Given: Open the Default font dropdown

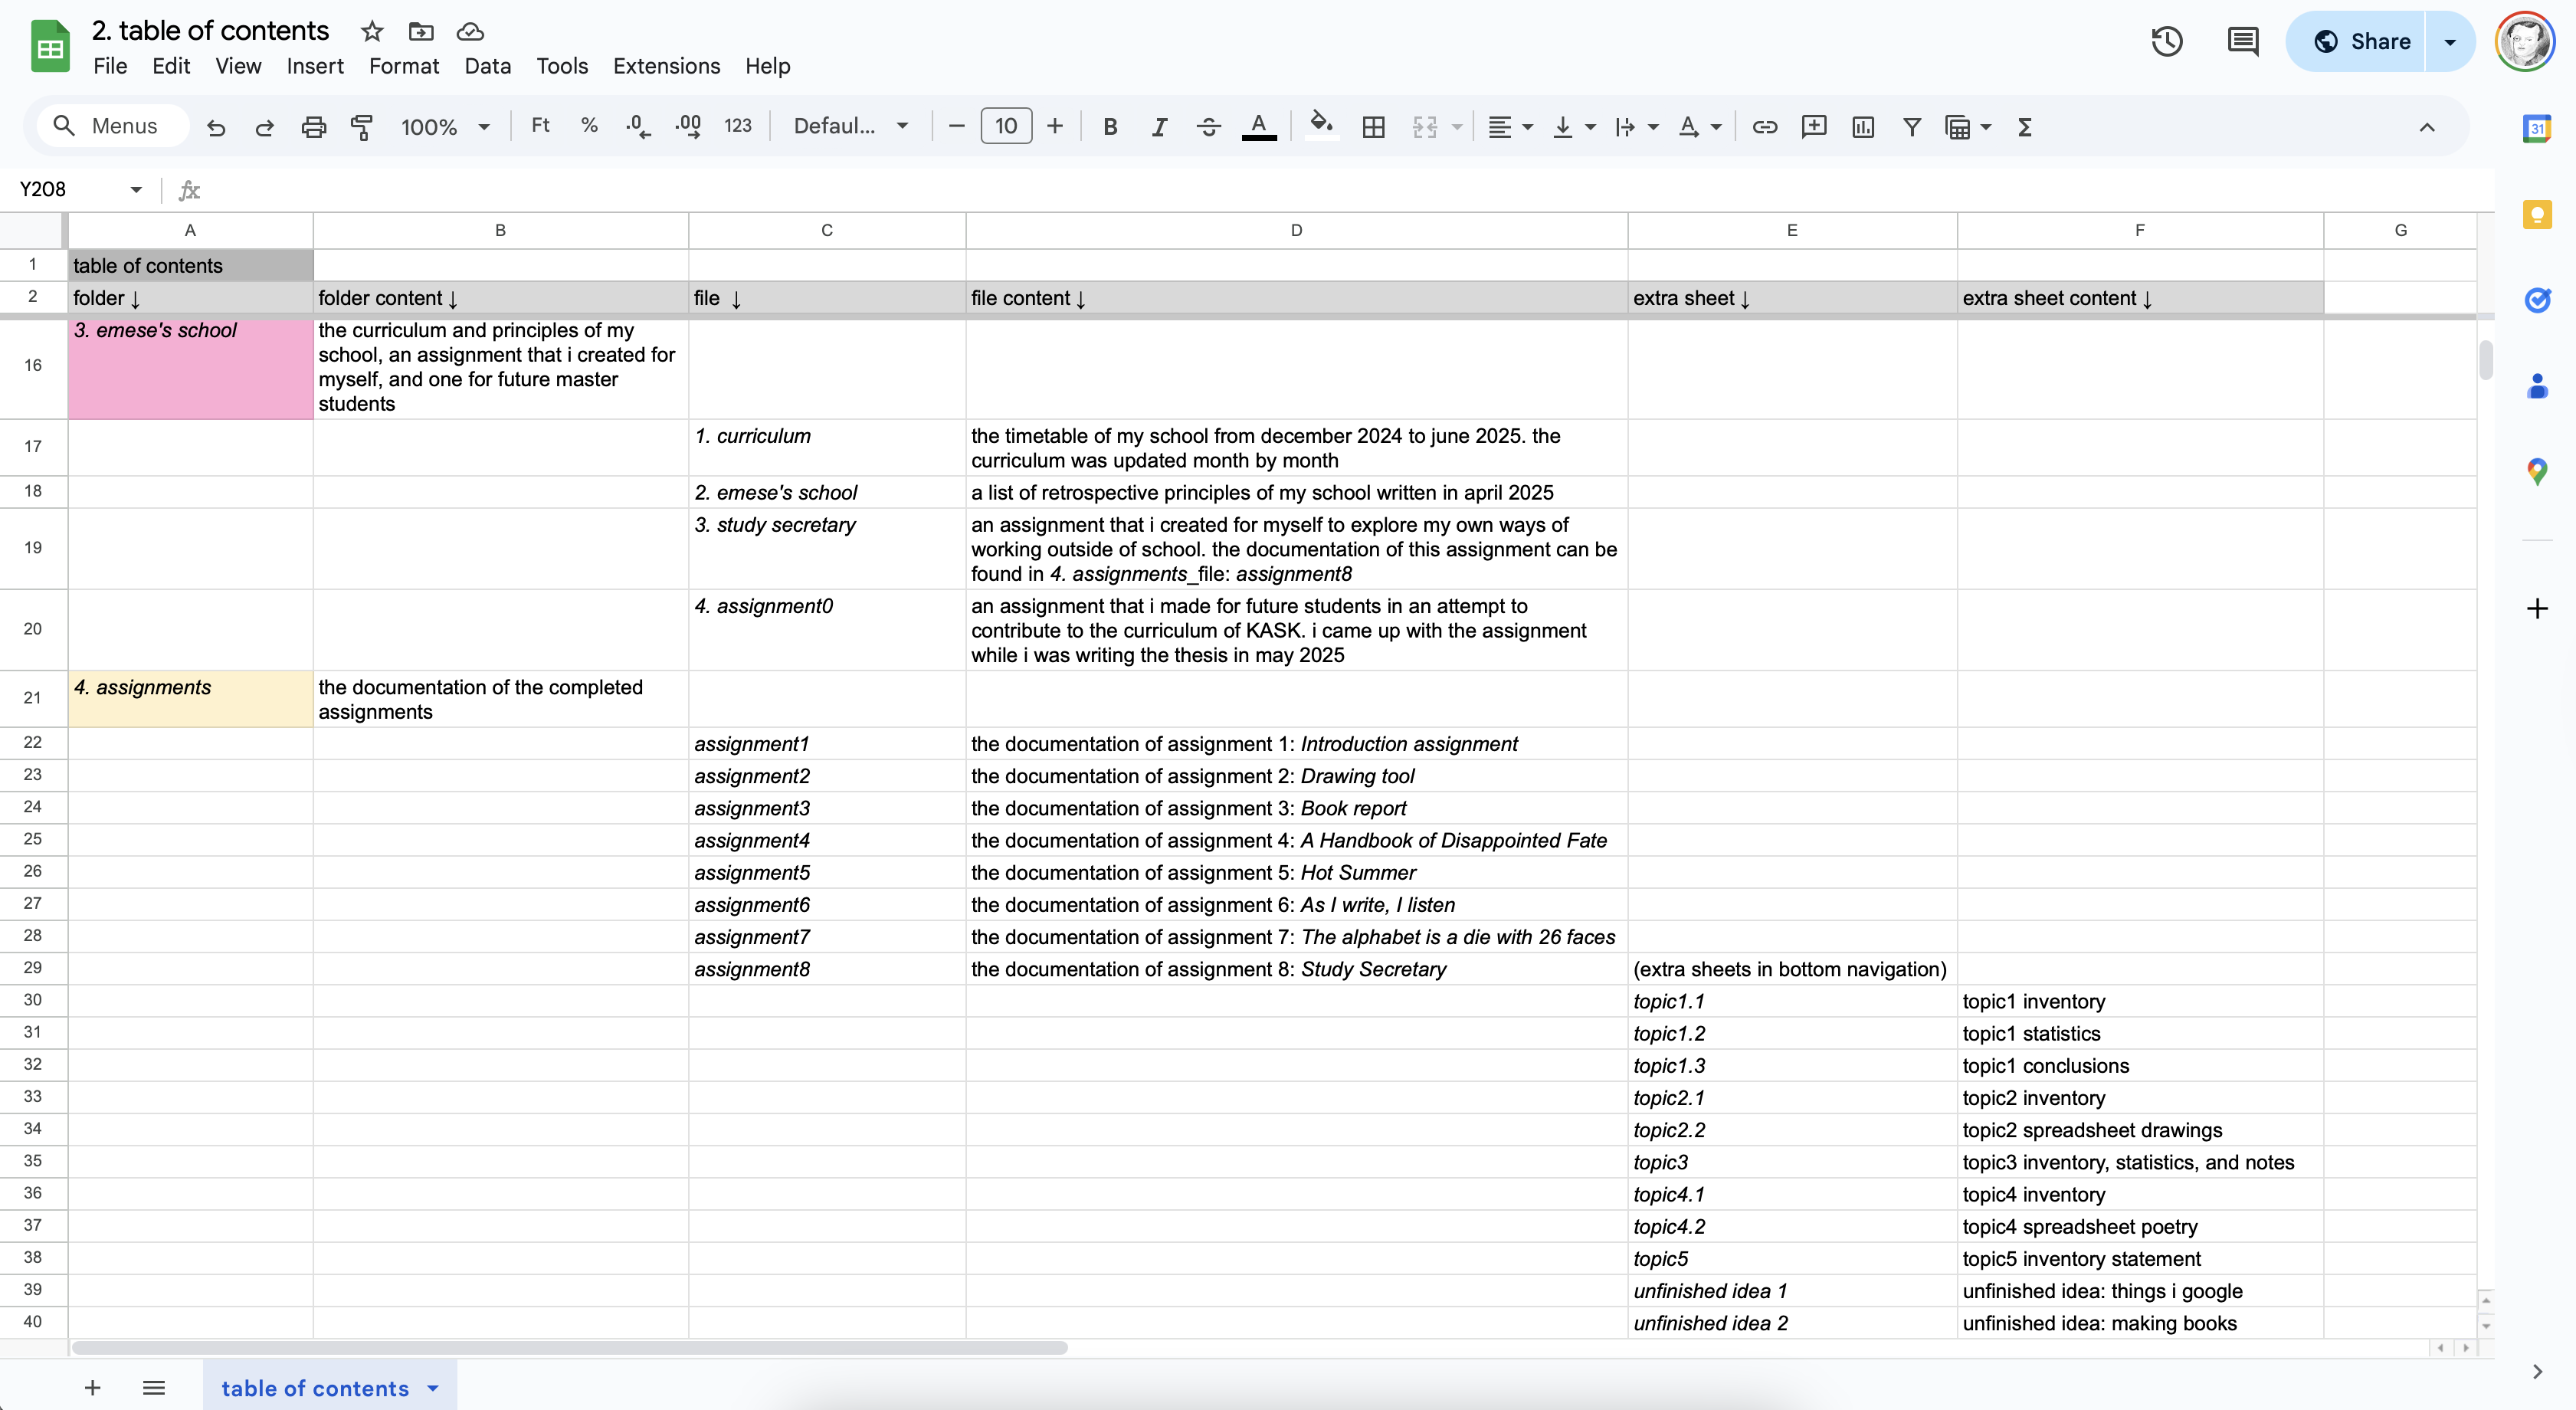Looking at the screenshot, I should 850,127.
